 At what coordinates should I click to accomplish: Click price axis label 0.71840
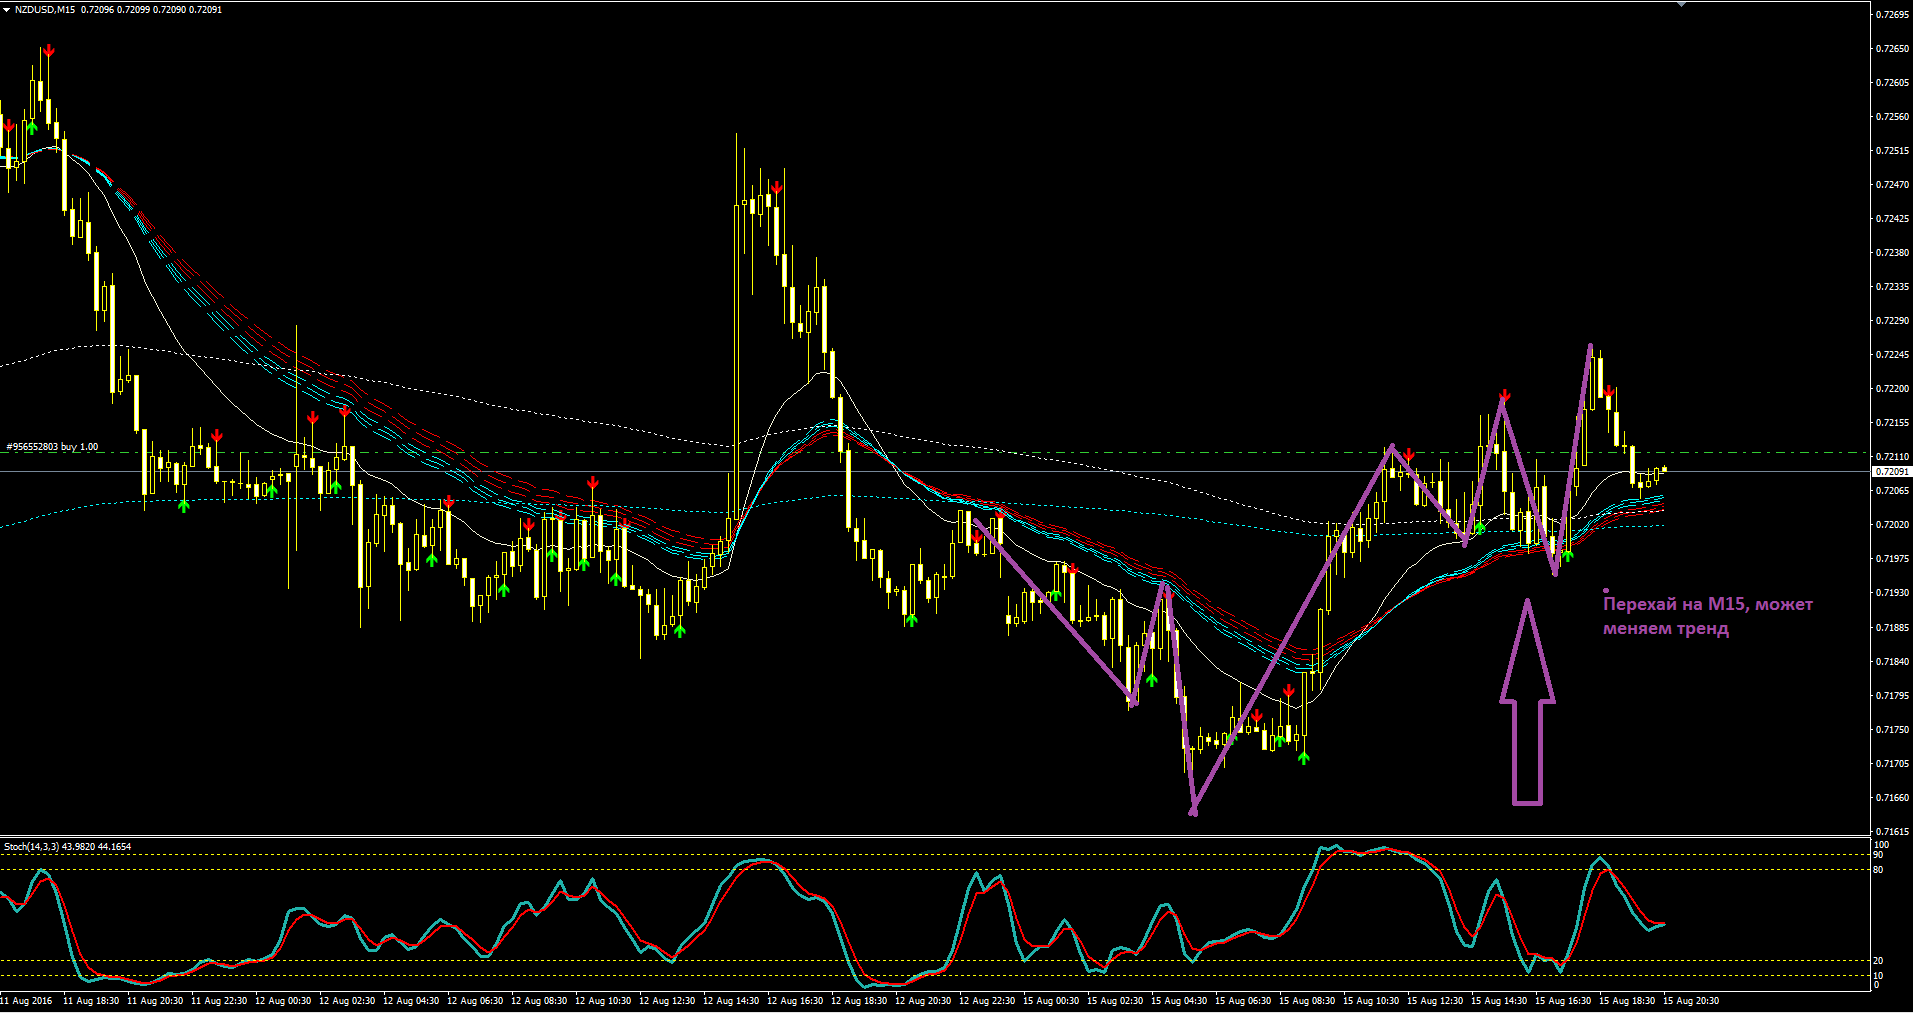1892,661
